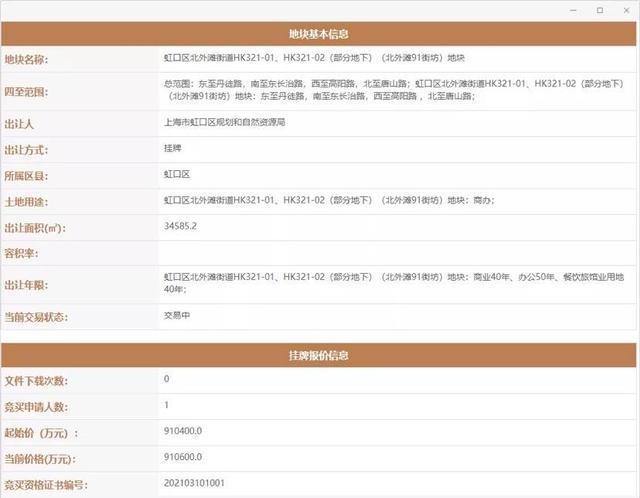Click the 土地用途 value text
Image resolution: width=640 pixels, height=498 pixels.
click(x=329, y=200)
